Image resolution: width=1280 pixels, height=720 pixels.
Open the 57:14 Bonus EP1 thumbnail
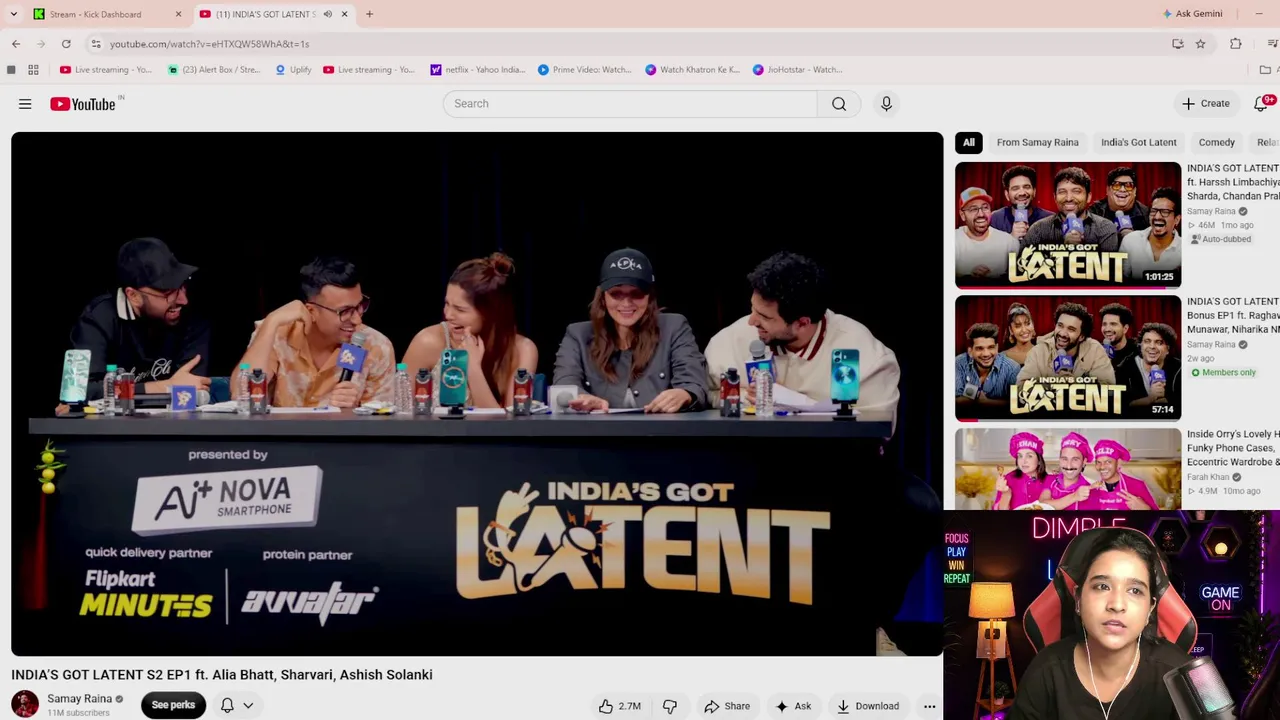[x=1068, y=358]
